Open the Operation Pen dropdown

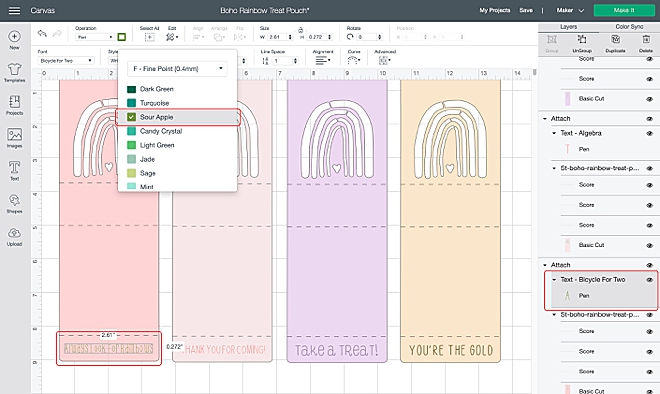(x=95, y=37)
